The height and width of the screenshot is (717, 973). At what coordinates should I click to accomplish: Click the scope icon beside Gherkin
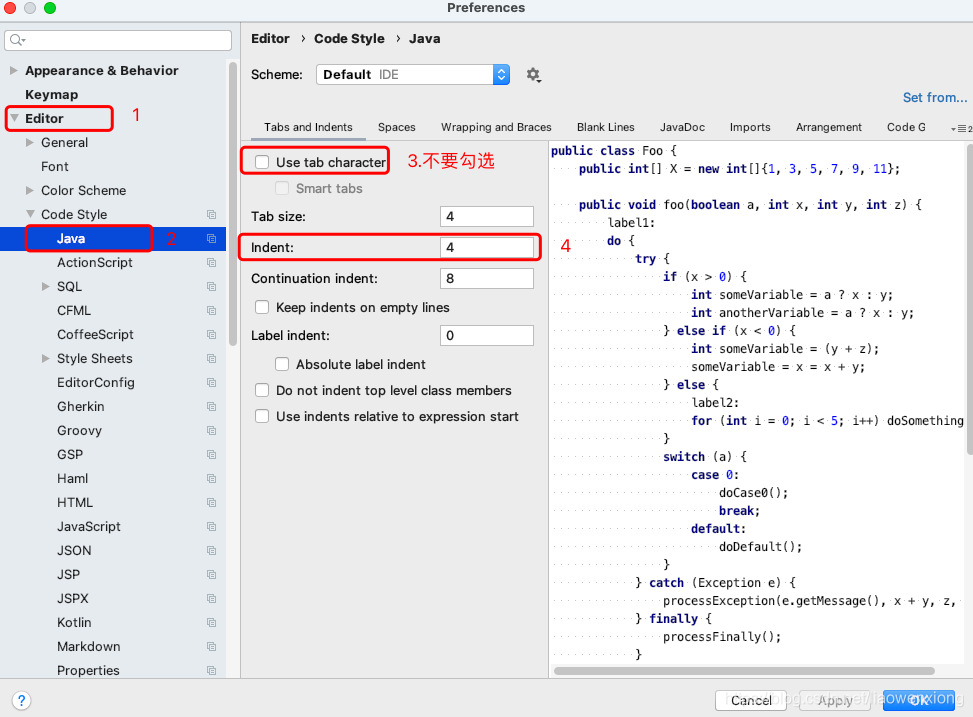[212, 407]
